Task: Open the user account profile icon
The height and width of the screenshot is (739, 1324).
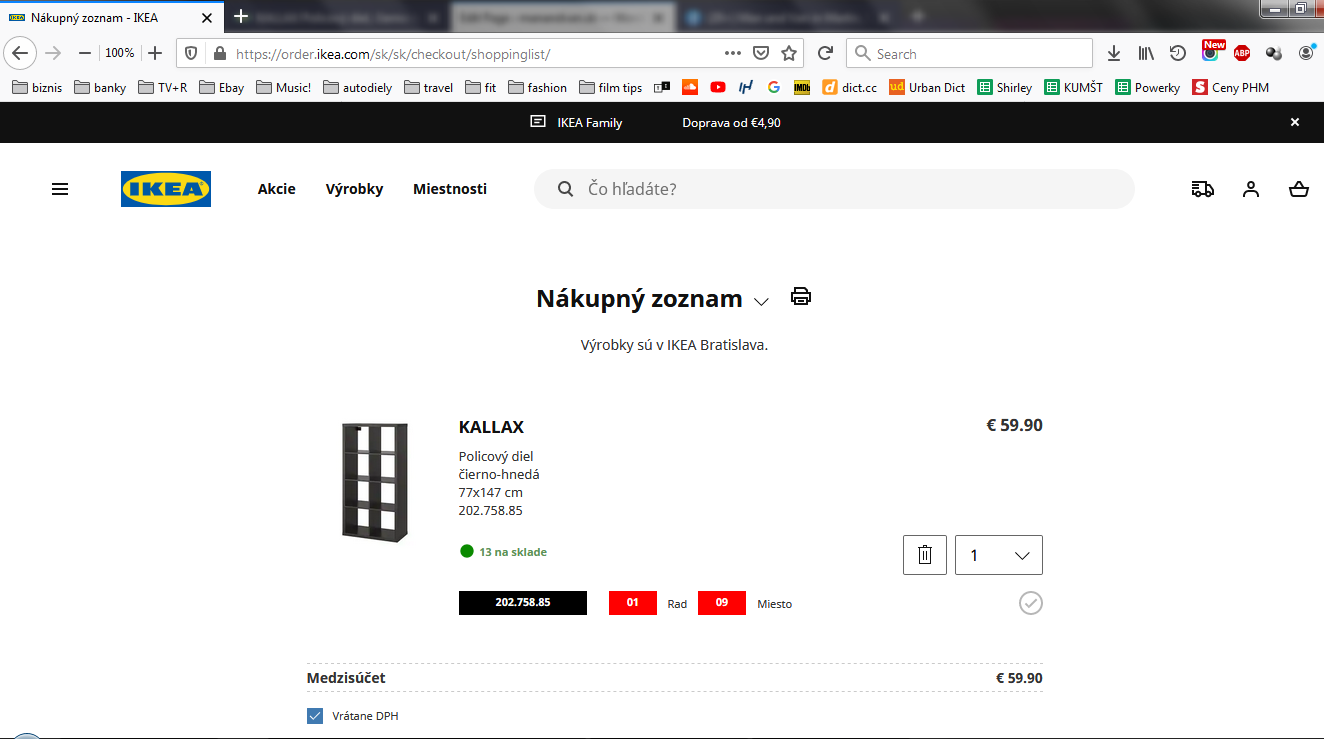Action: tap(1251, 189)
